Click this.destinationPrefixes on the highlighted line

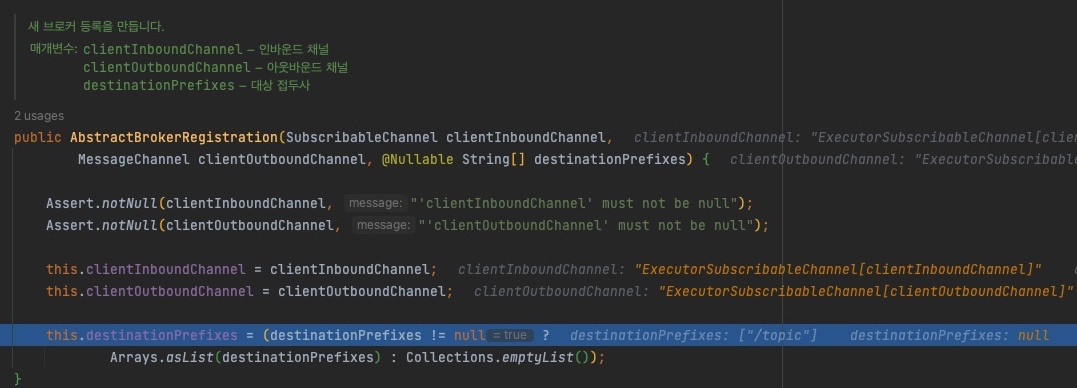click(x=141, y=335)
